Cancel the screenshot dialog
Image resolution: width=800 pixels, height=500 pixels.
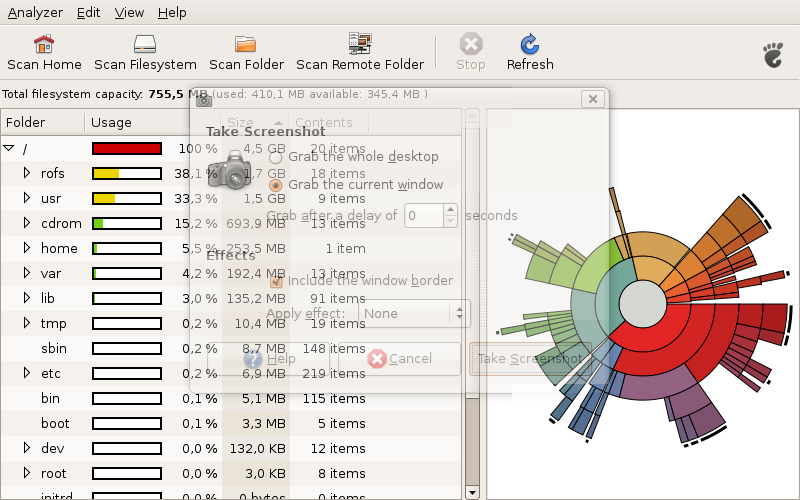[x=399, y=359]
